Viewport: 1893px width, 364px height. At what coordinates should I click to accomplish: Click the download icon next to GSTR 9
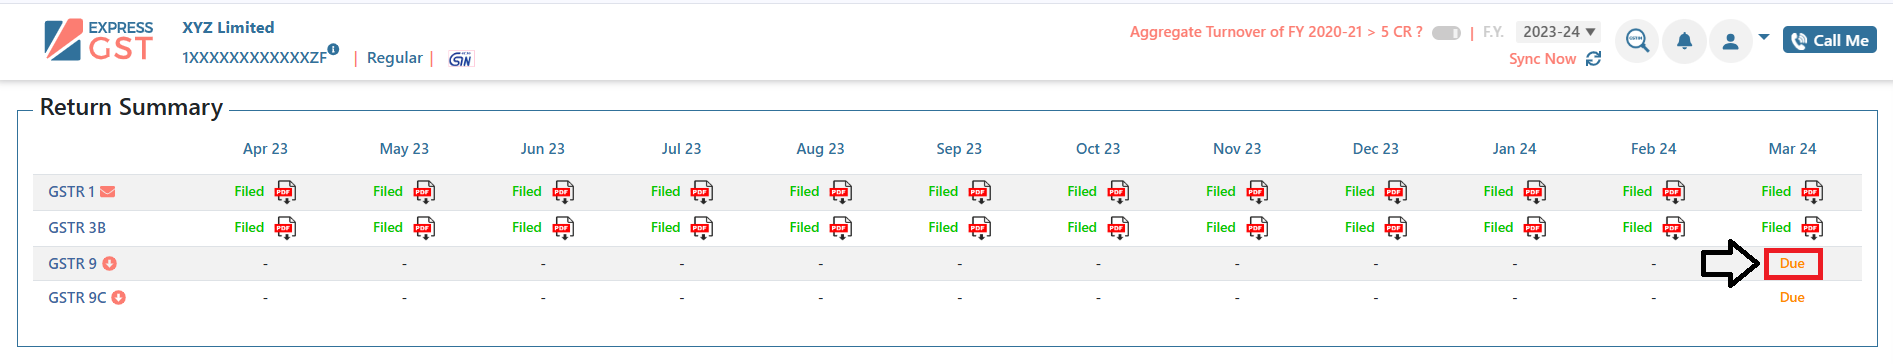pos(110,264)
